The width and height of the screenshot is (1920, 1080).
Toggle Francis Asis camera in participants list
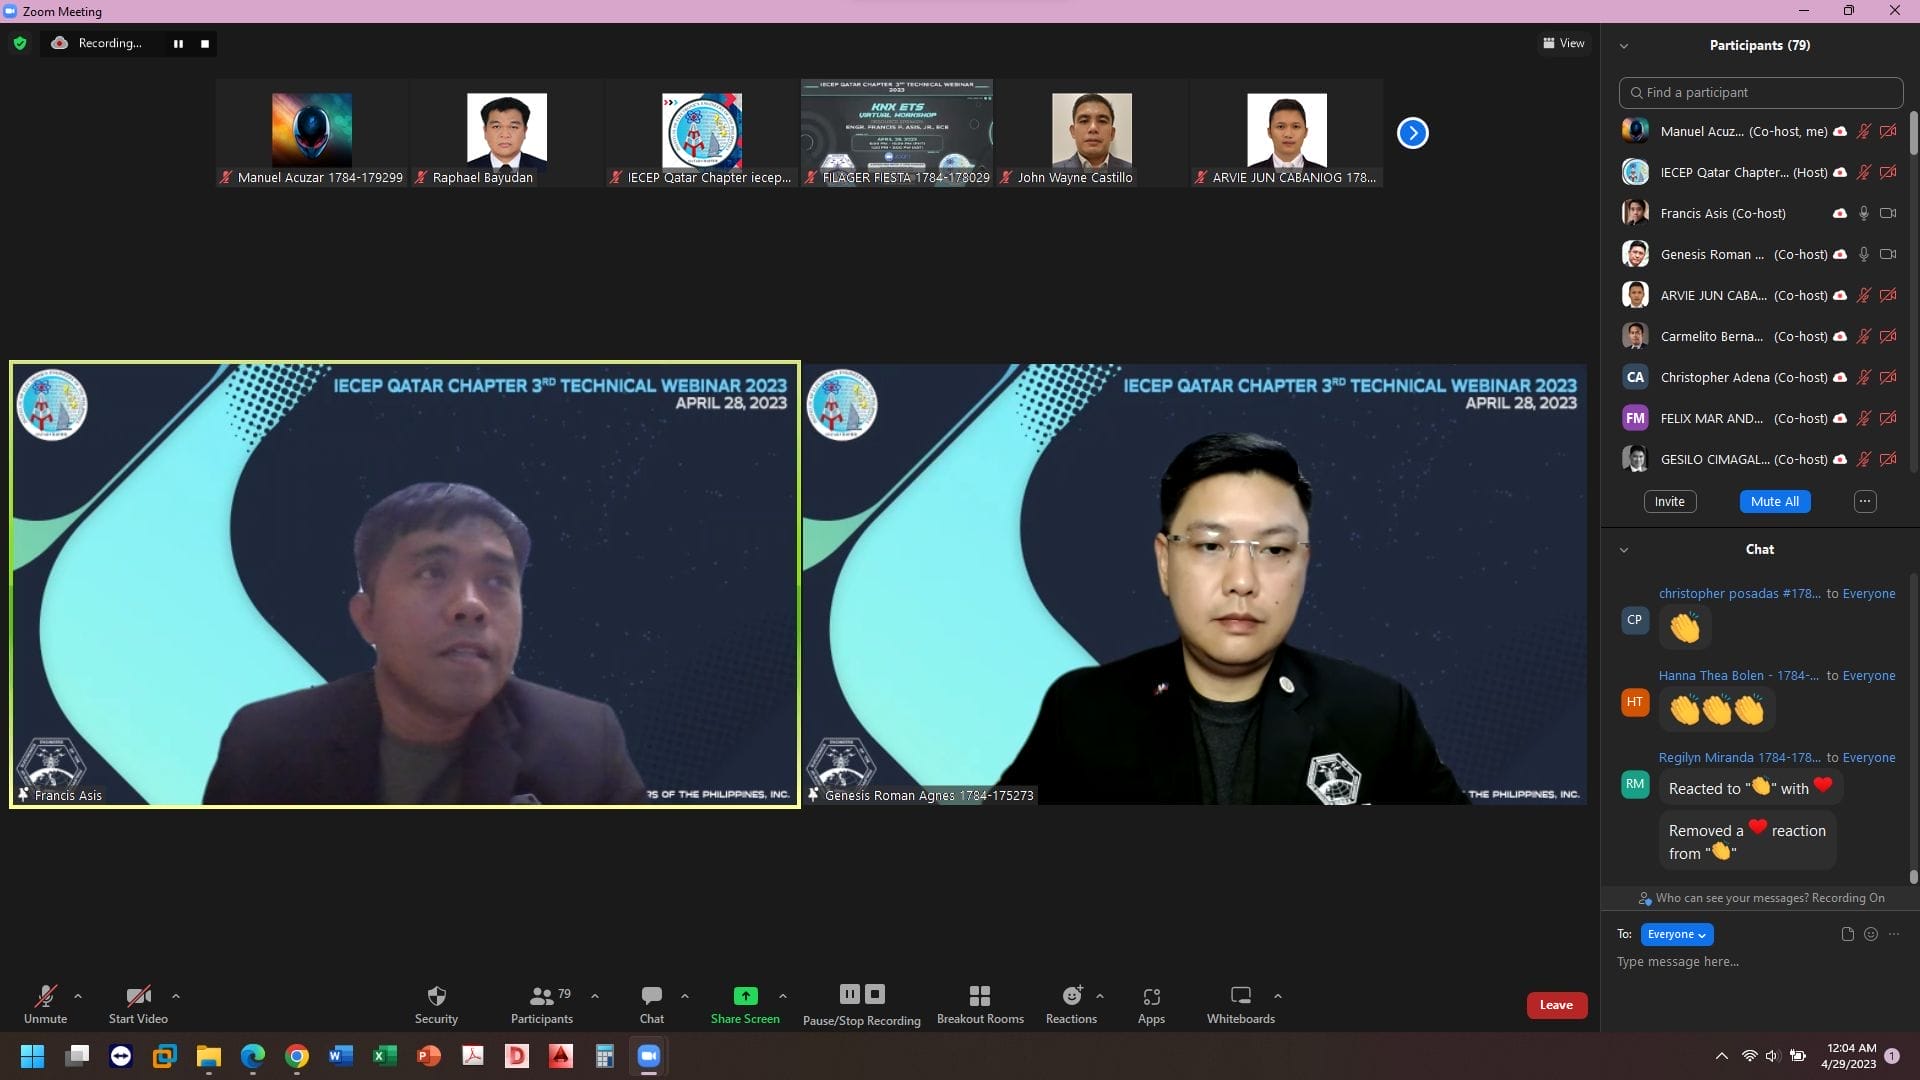tap(1888, 213)
